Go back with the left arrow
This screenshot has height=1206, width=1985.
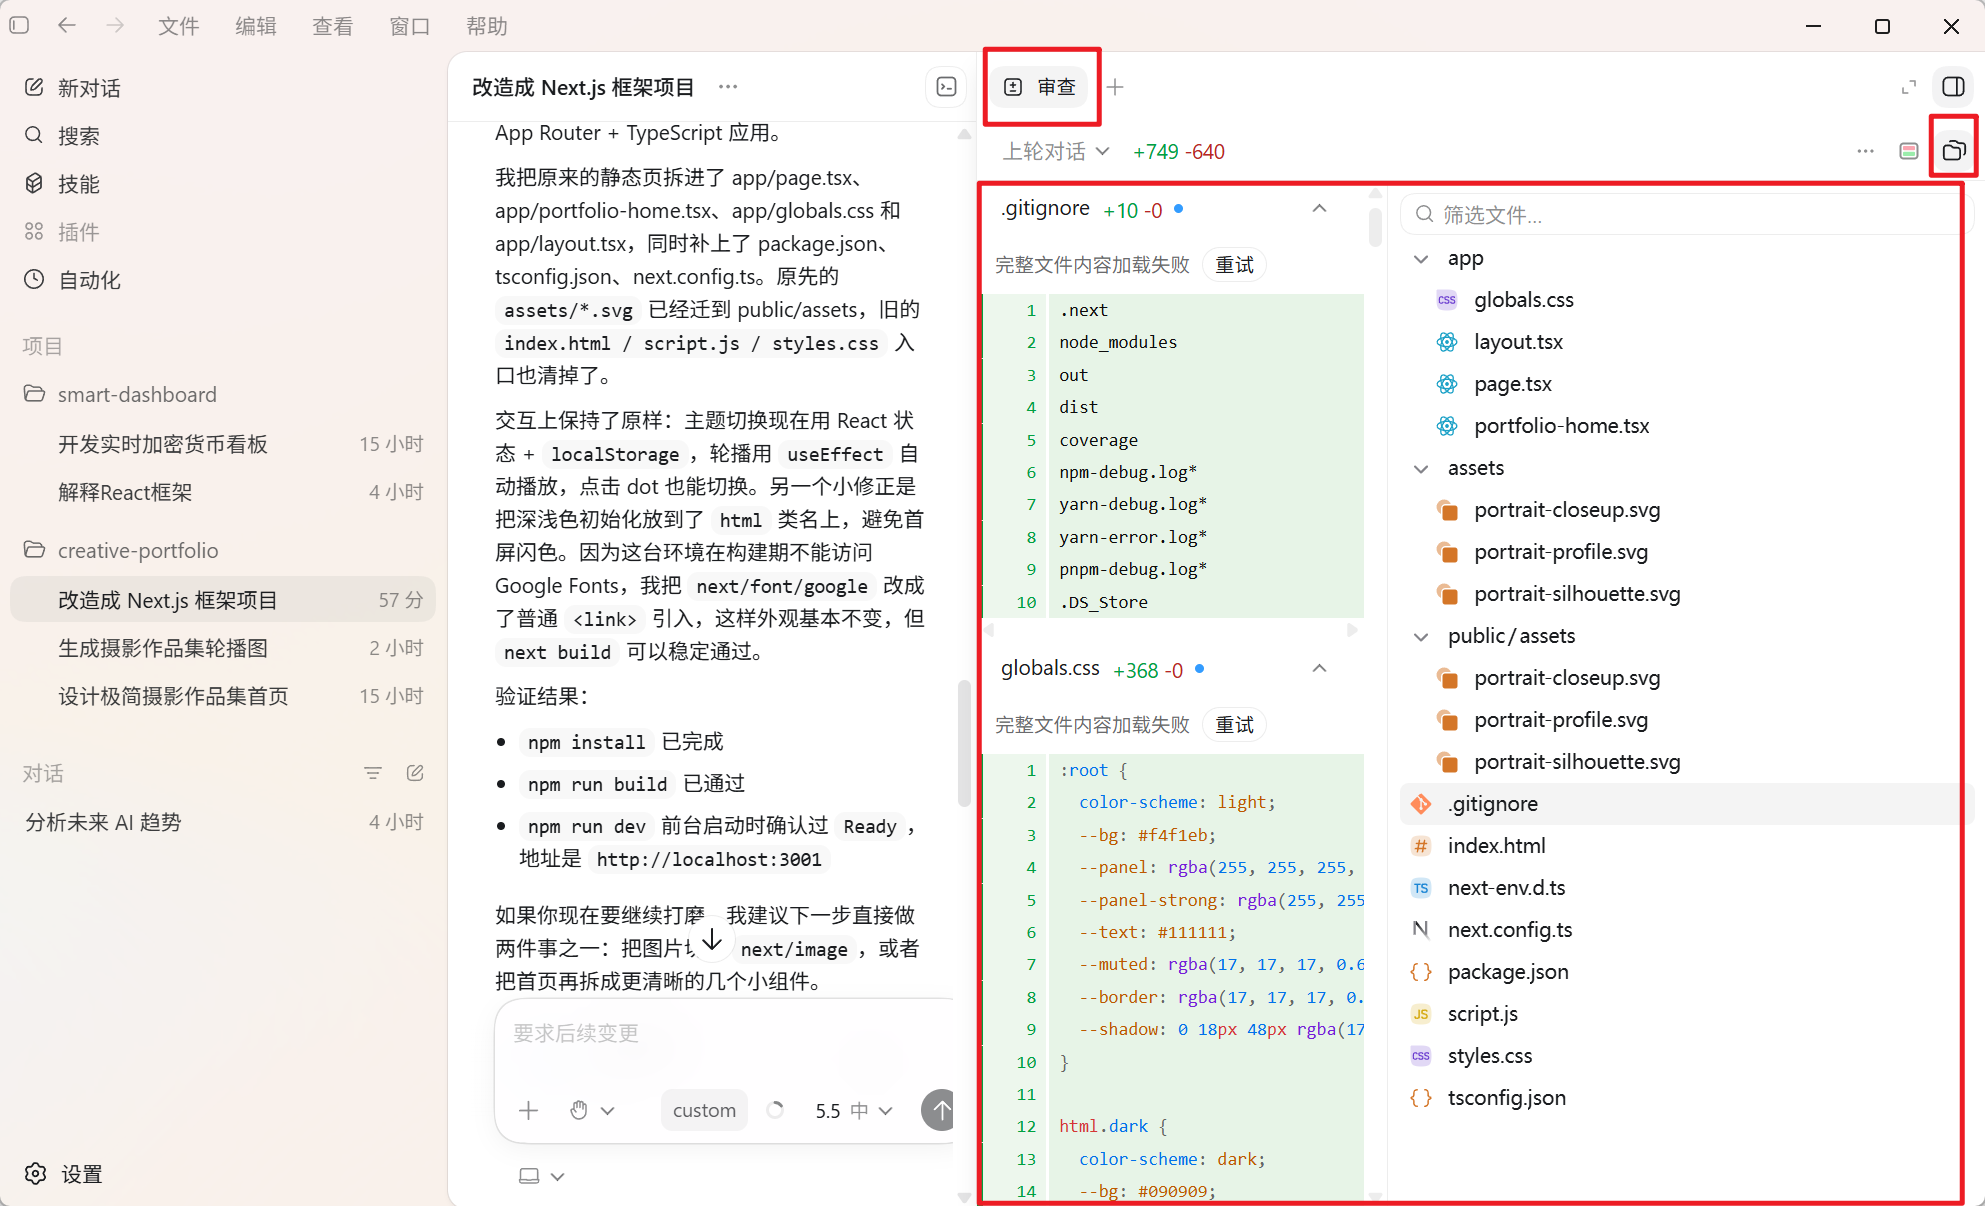[x=67, y=25]
